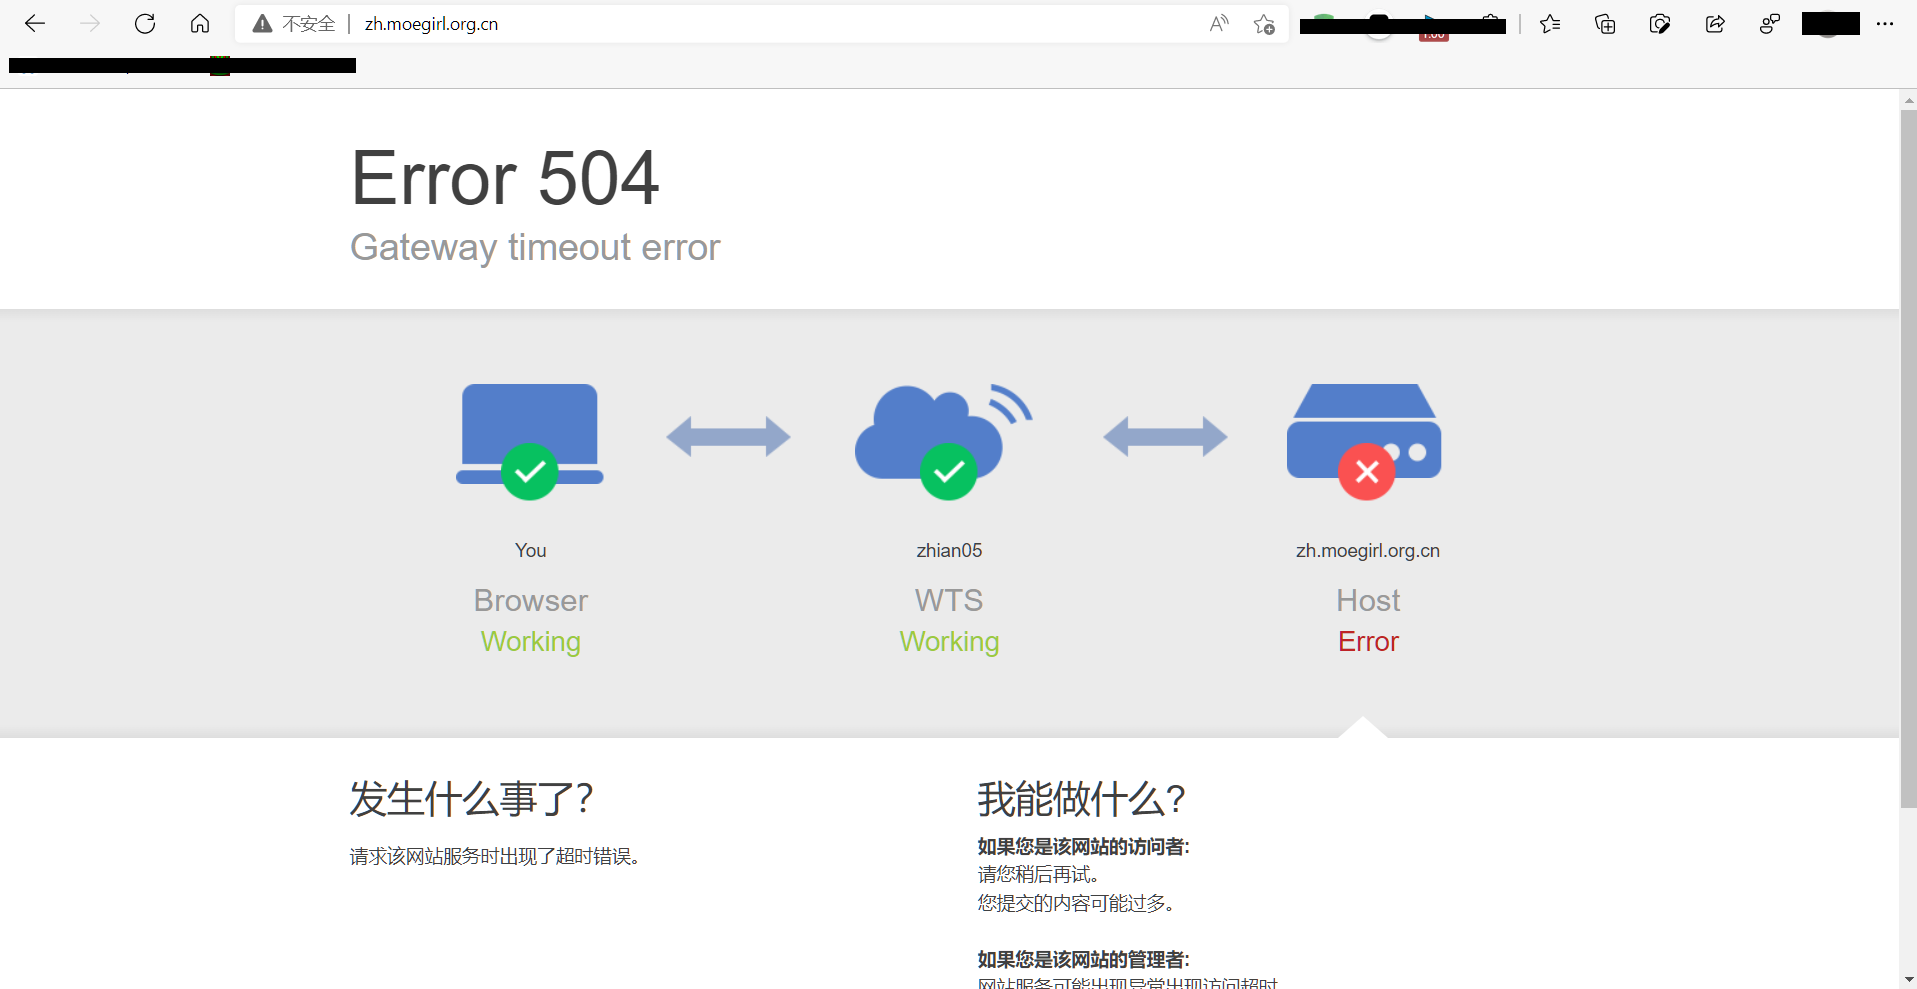Image resolution: width=1917 pixels, height=989 pixels.
Task: Open Settings and more ellipsis menu
Action: pyautogui.click(x=1885, y=24)
